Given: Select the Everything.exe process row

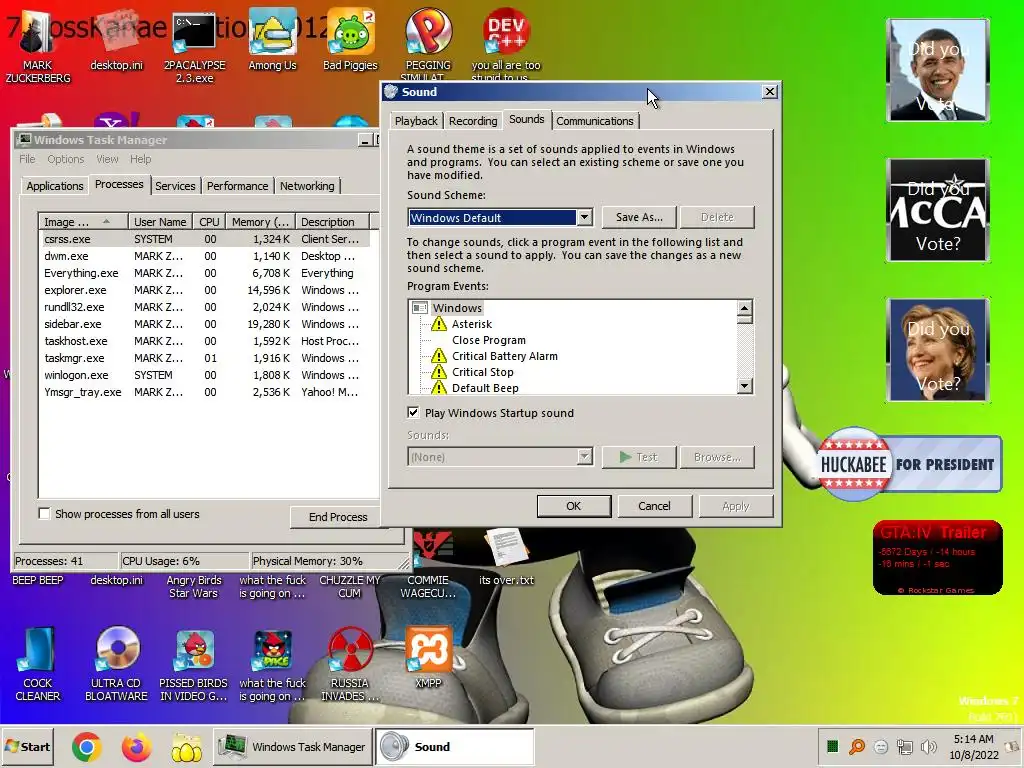Looking at the screenshot, I should coord(204,273).
